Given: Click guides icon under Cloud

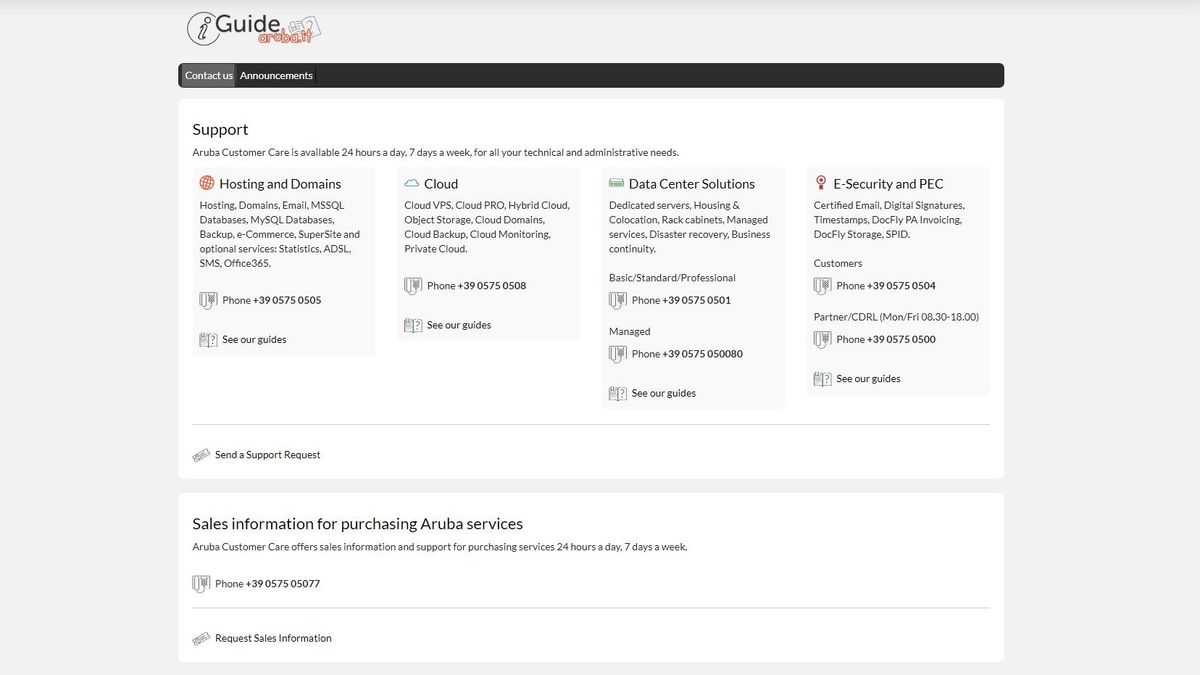Looking at the screenshot, I should (413, 325).
